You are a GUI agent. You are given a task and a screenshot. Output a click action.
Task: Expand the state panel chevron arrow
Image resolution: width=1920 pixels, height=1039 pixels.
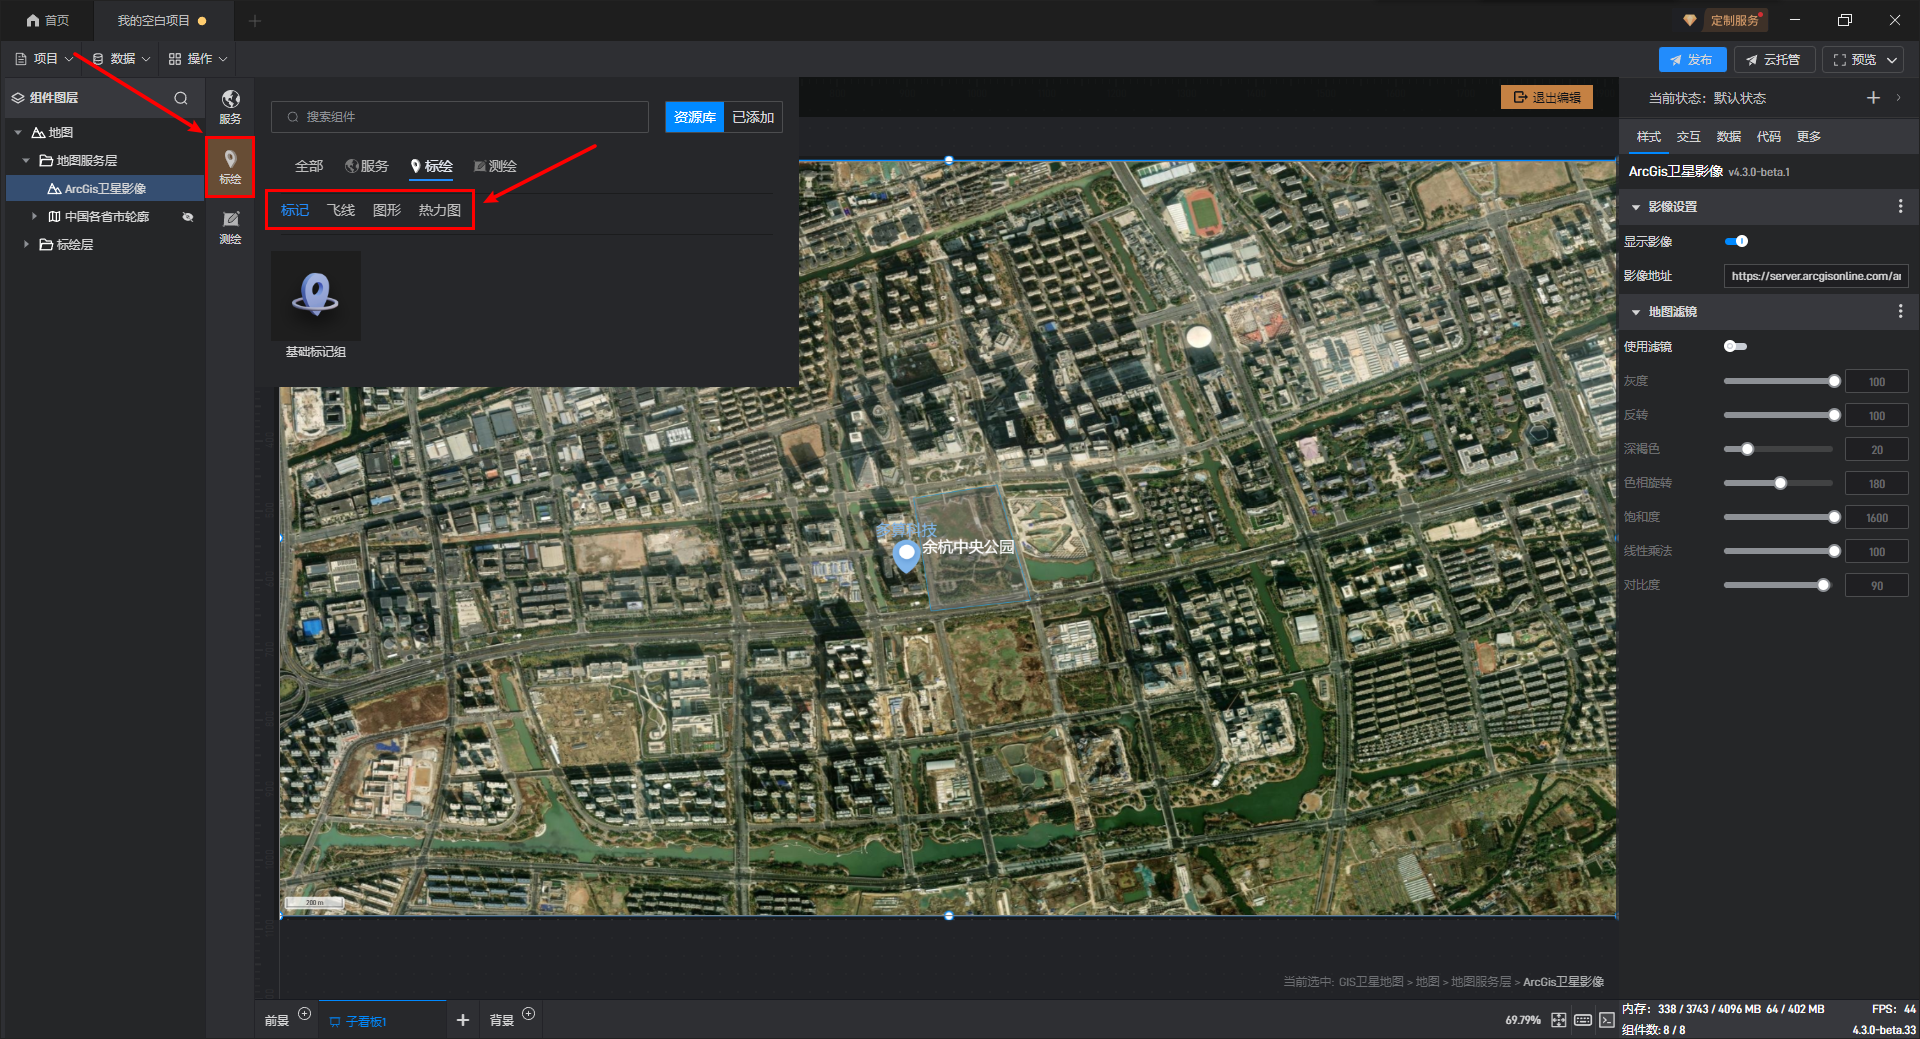[x=1898, y=98]
